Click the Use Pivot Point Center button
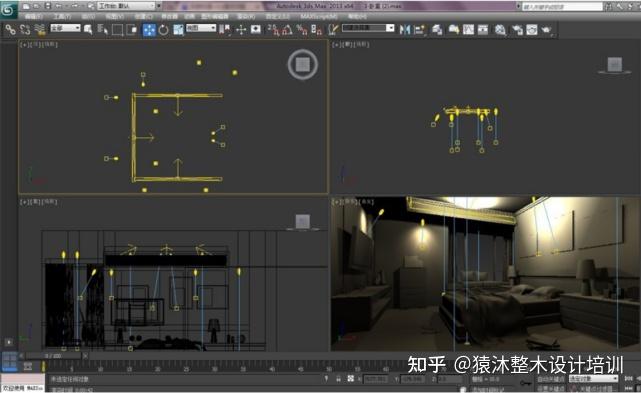This screenshot has width=641, height=393. (x=224, y=29)
